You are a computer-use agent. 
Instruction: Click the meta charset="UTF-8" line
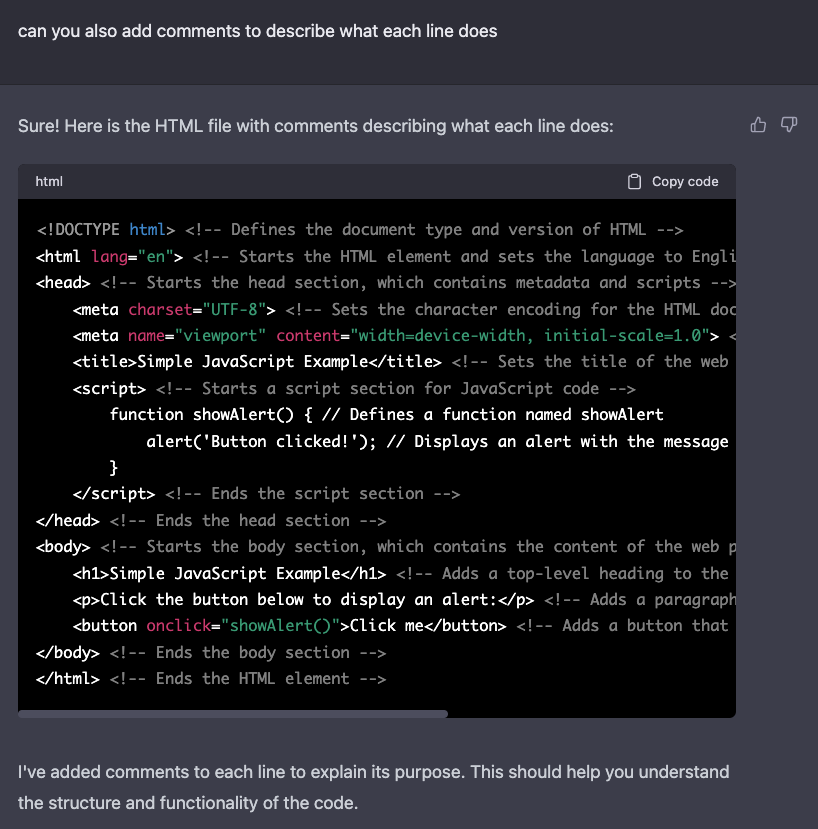click(x=405, y=309)
